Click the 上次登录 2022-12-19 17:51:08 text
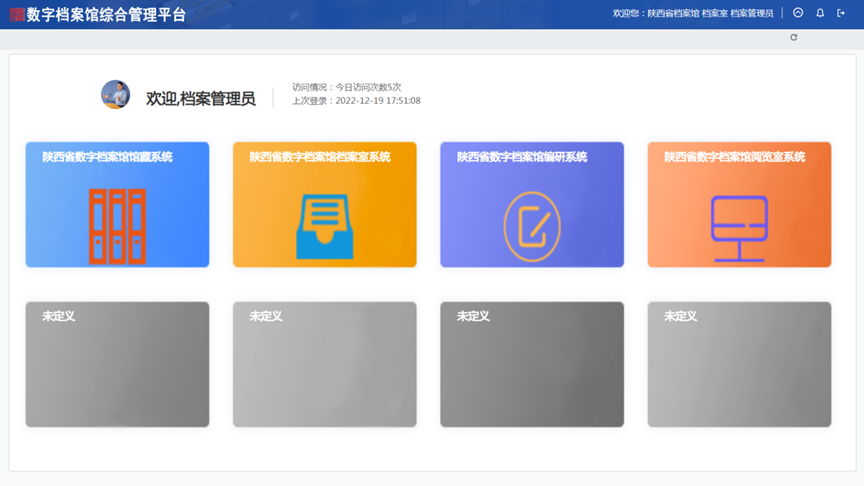This screenshot has width=864, height=486. pos(356,101)
